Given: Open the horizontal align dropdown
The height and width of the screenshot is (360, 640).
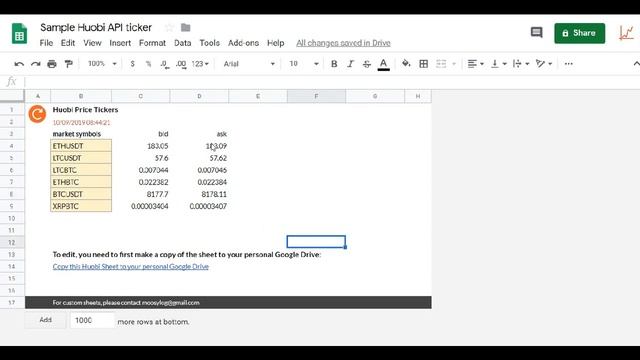Looking at the screenshot, I should coord(476,64).
